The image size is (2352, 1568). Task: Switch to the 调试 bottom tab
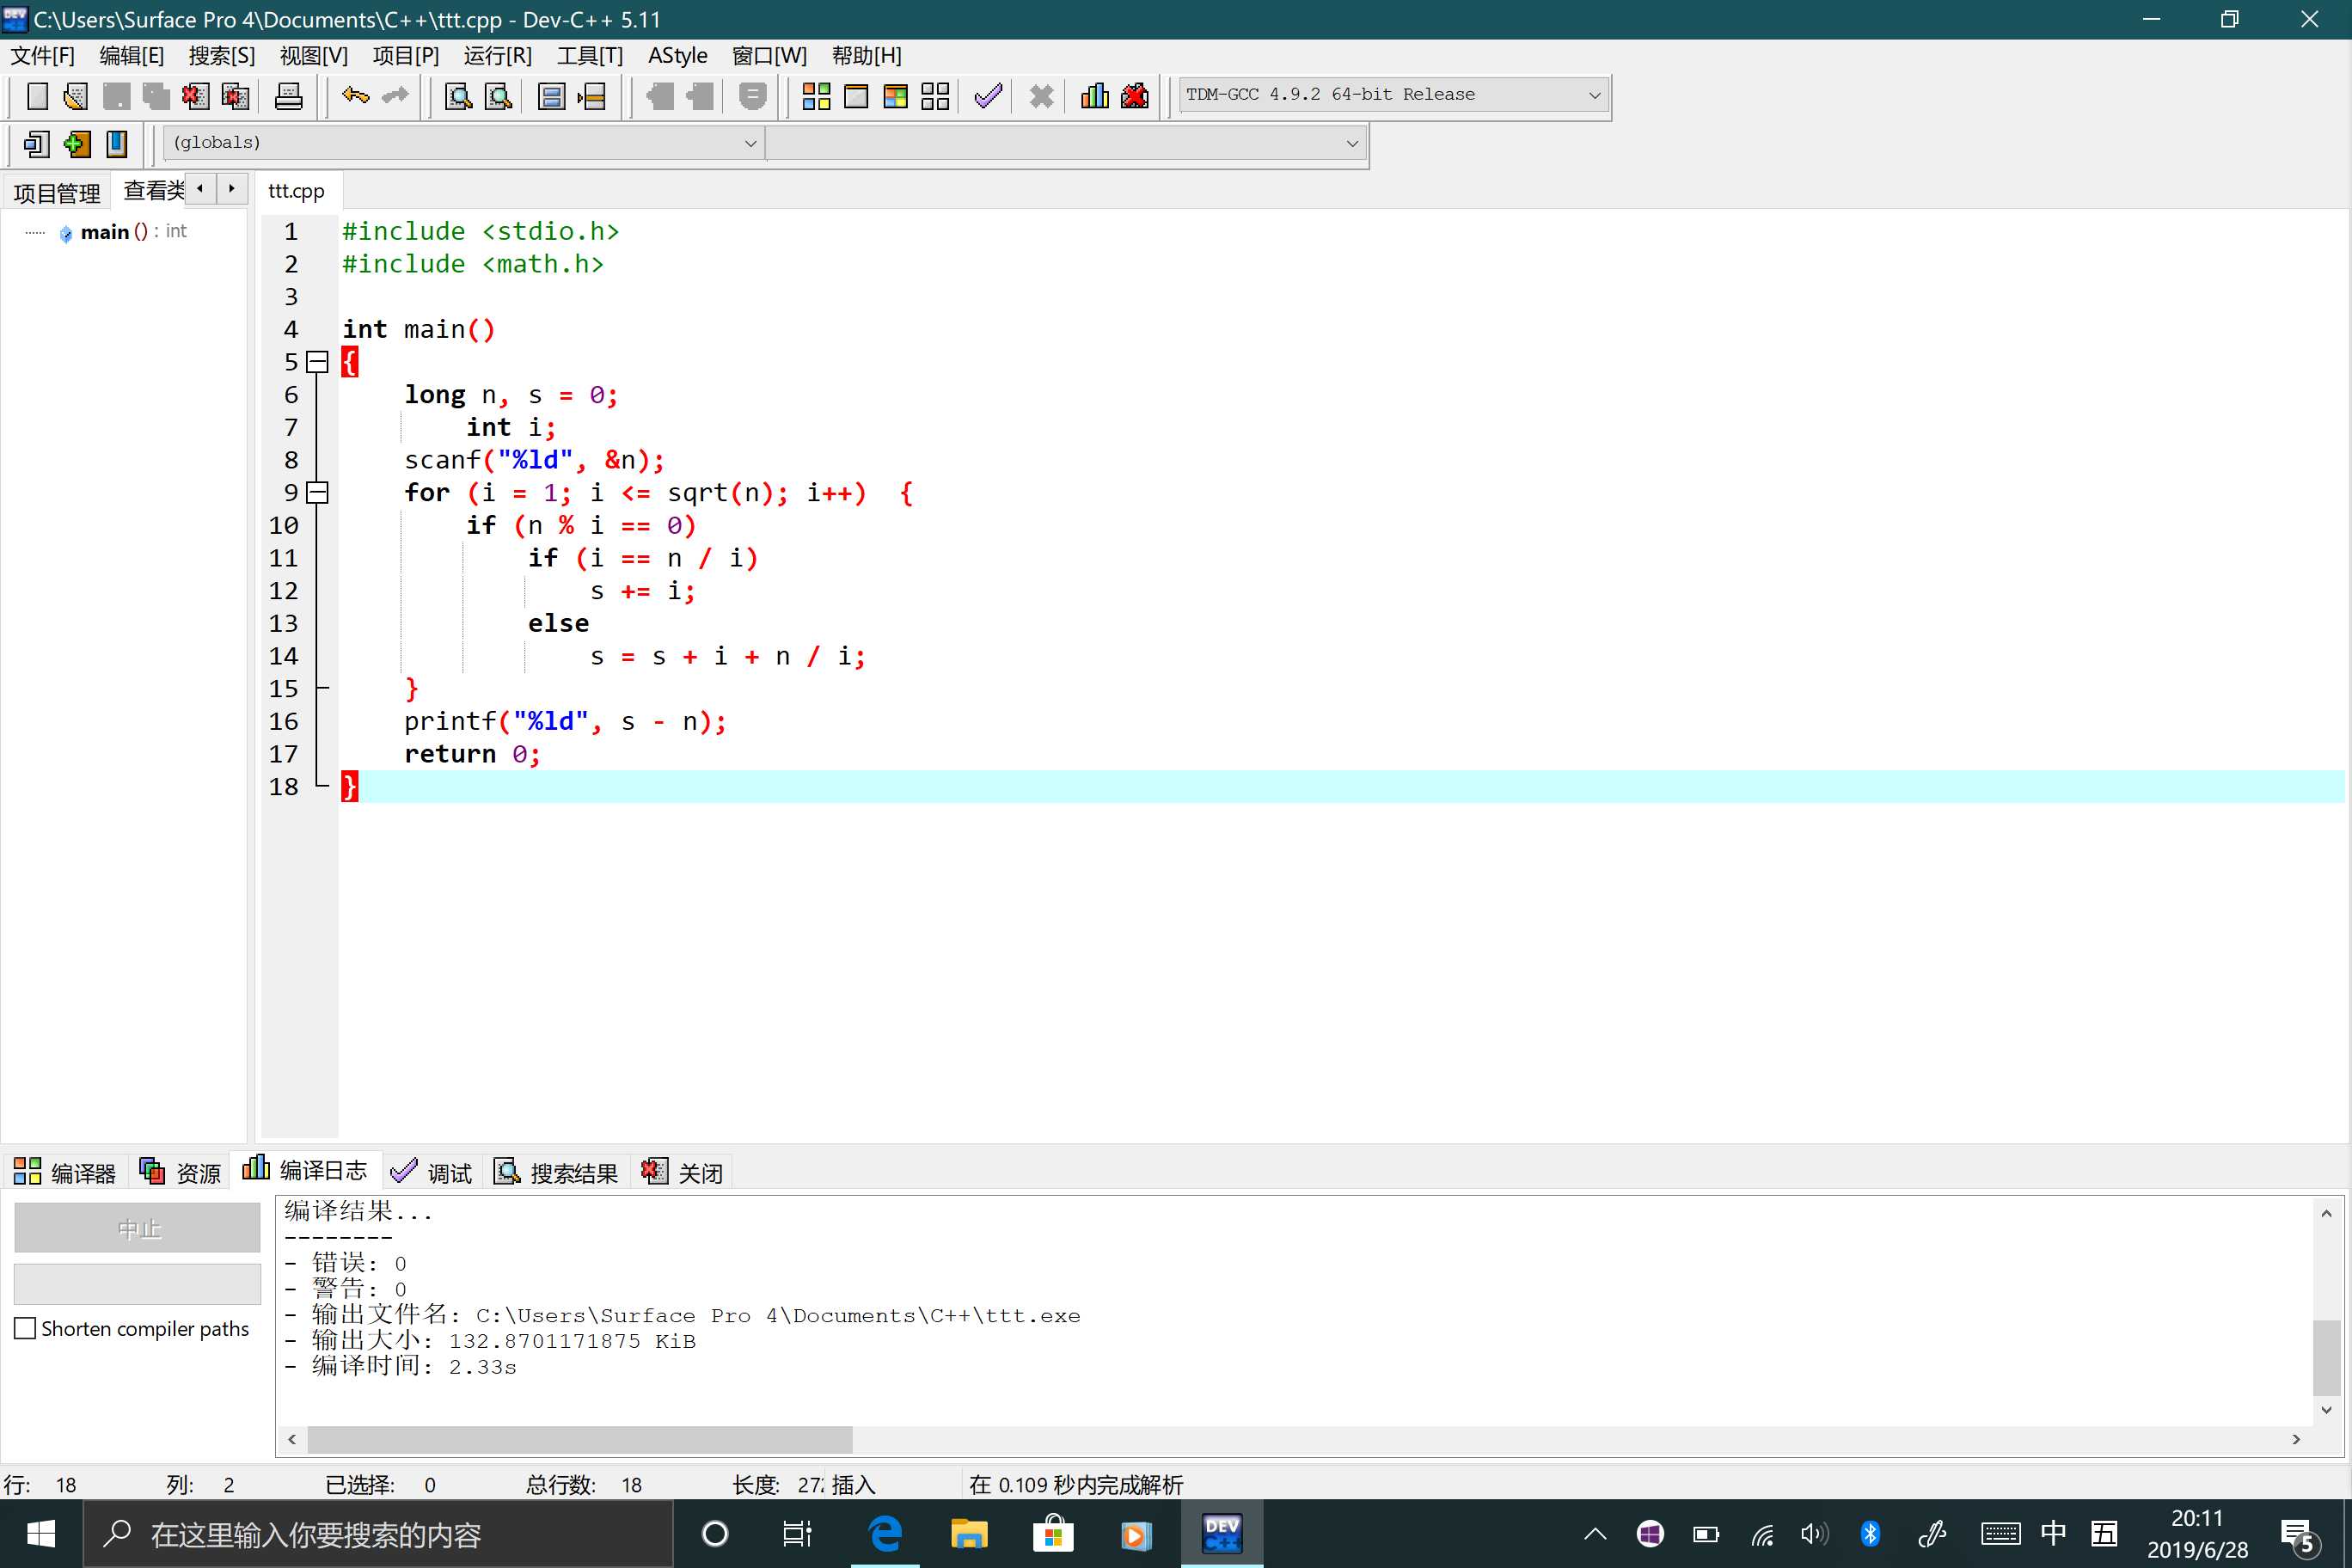431,1172
